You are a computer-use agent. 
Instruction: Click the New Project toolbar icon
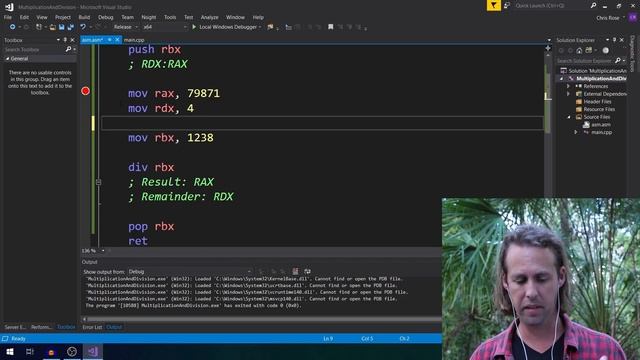pyautogui.click(x=39, y=27)
